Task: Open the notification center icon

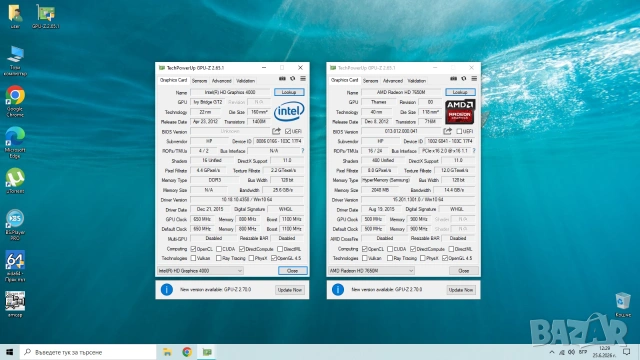Action: click(x=627, y=352)
